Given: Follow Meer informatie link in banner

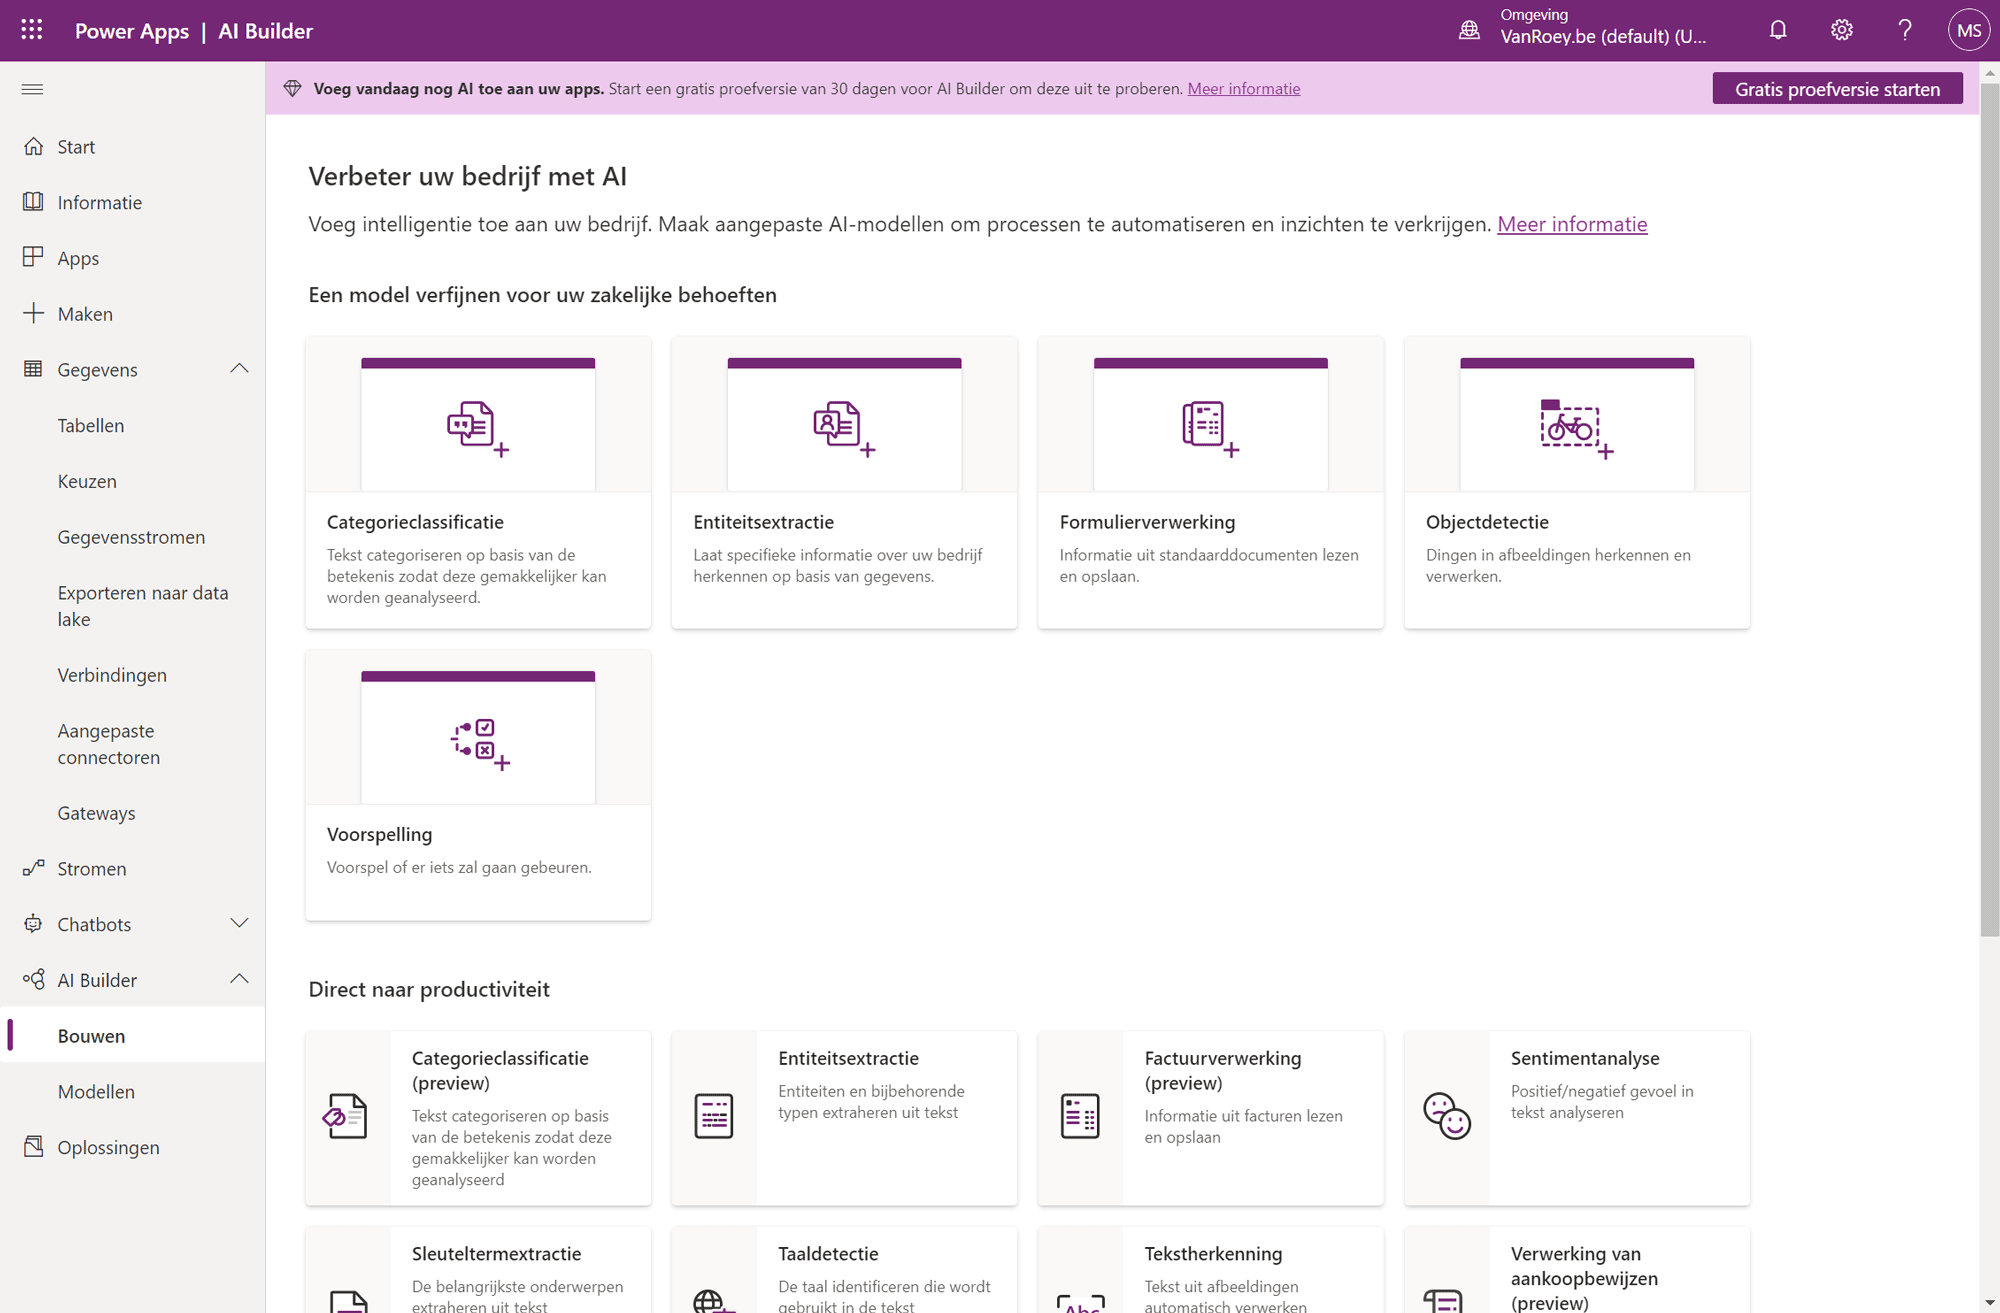Looking at the screenshot, I should click(x=1244, y=88).
